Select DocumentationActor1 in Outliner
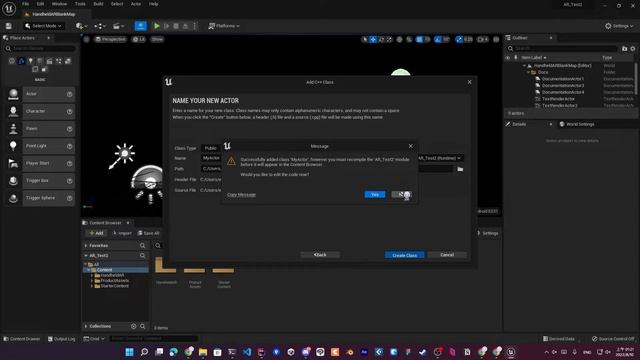 (x=563, y=79)
